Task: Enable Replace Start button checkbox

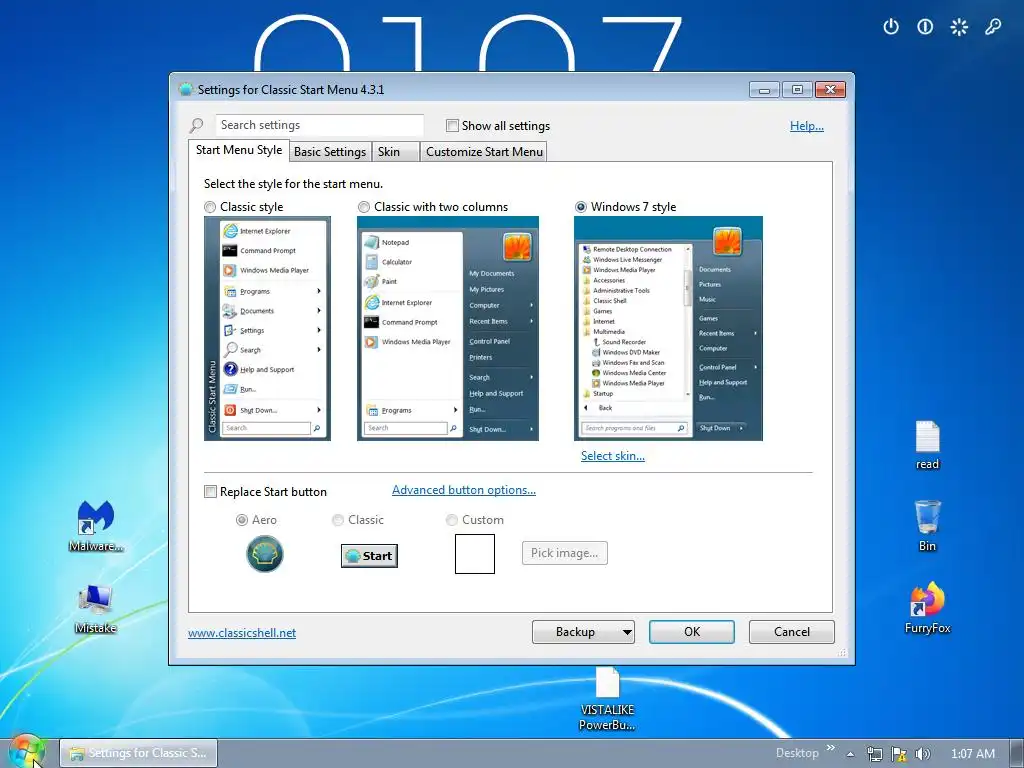Action: 210,492
